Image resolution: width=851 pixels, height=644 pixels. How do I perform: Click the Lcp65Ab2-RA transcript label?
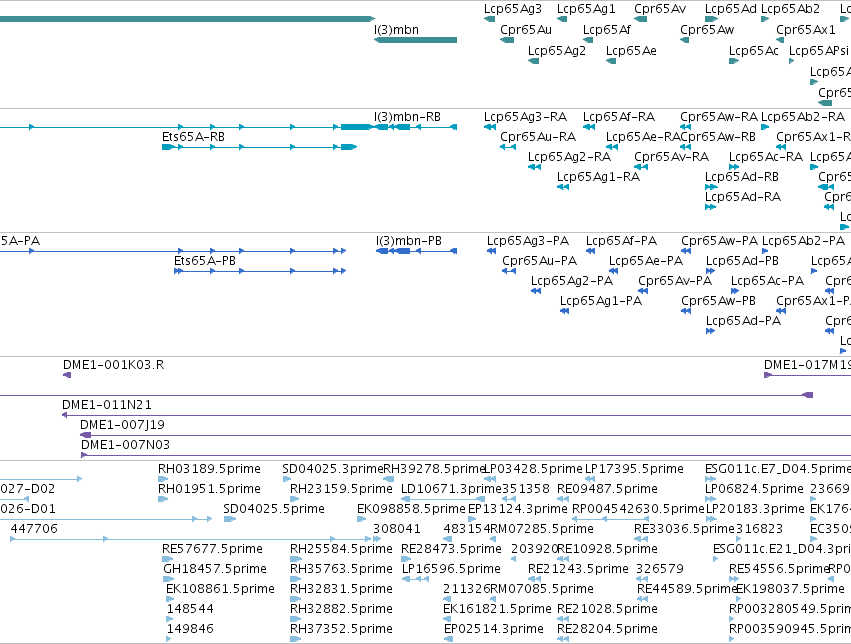click(x=803, y=117)
